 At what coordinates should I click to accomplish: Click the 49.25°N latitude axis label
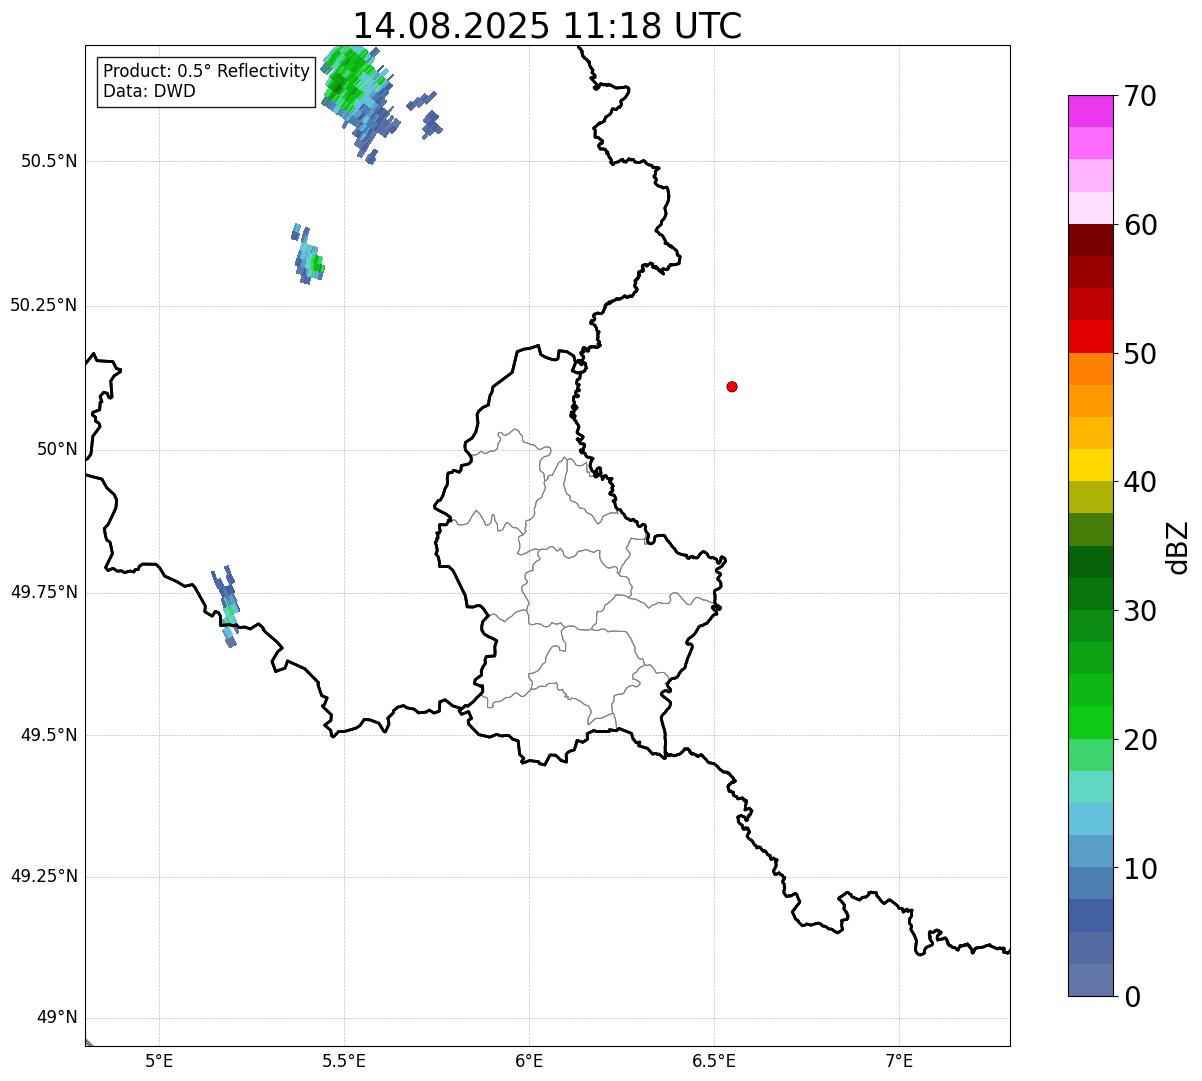pos(44,877)
